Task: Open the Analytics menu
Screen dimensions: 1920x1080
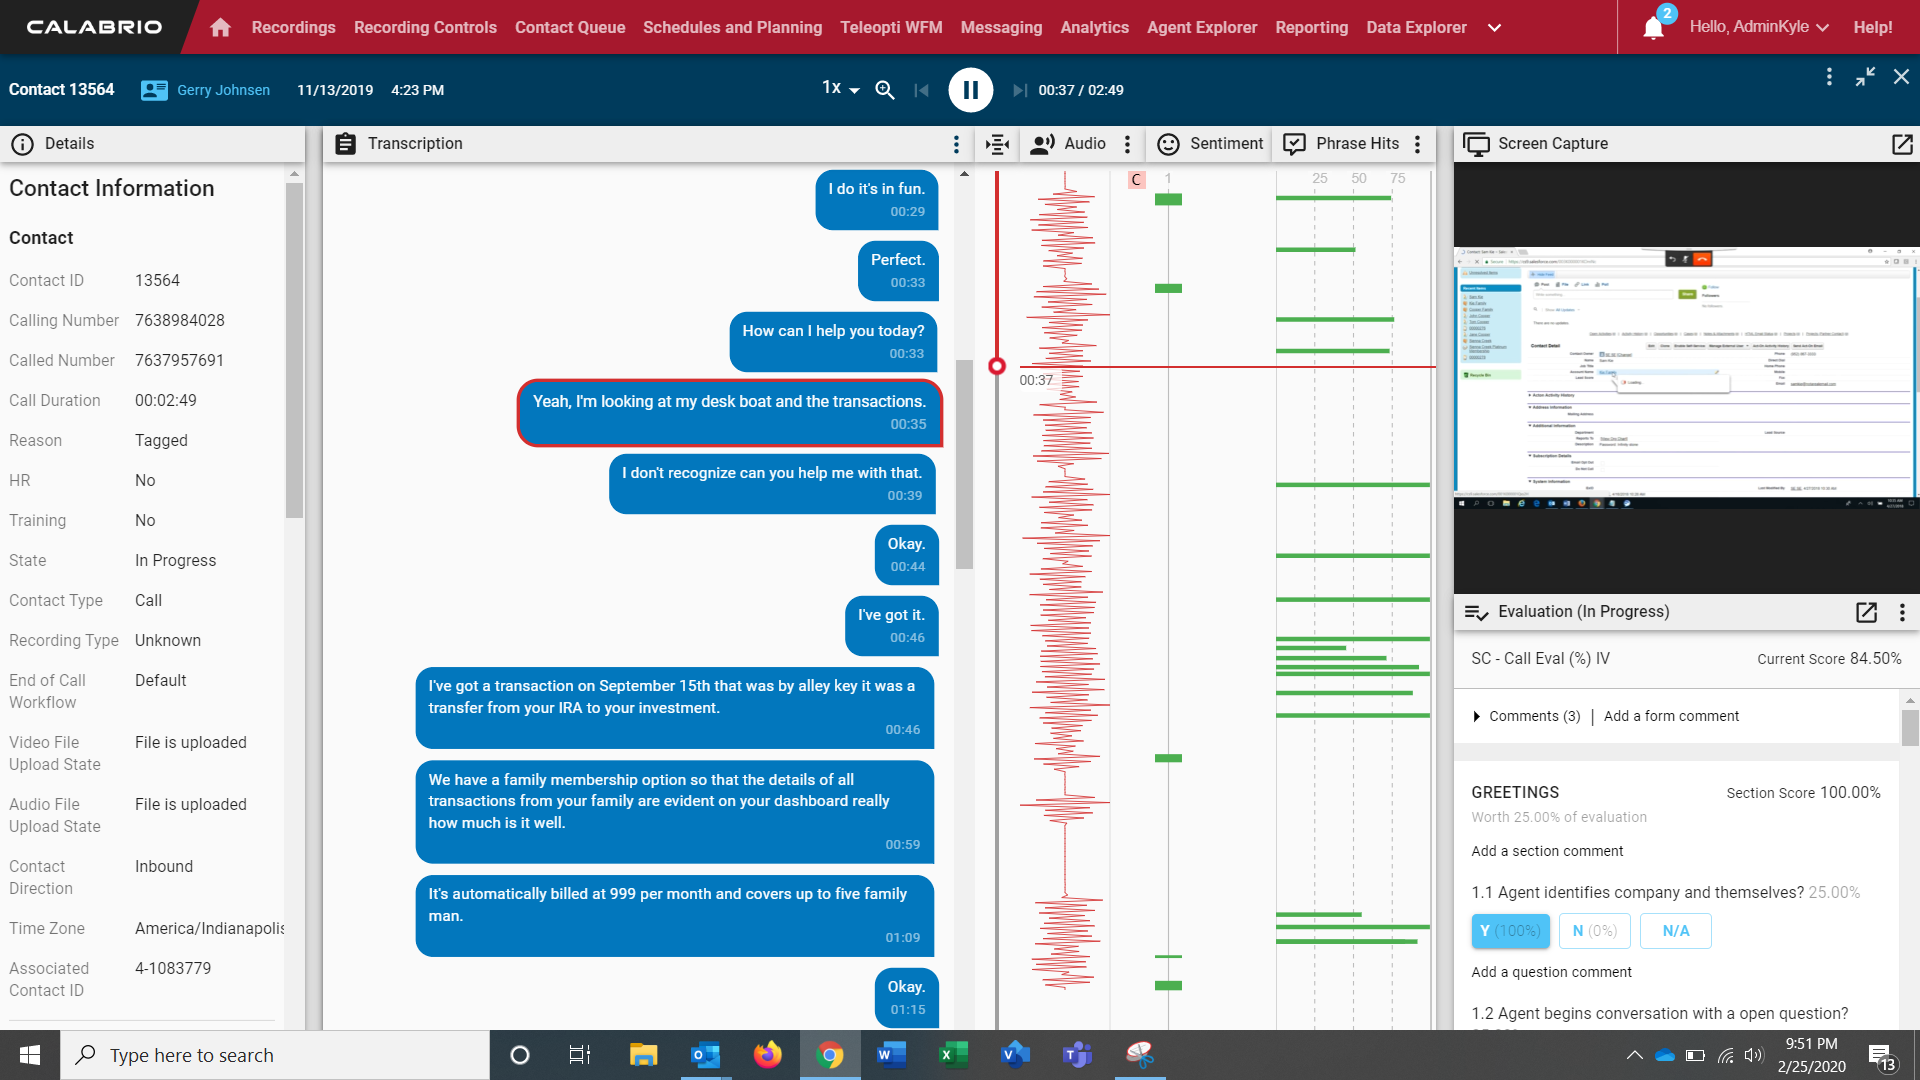Action: (x=1094, y=27)
